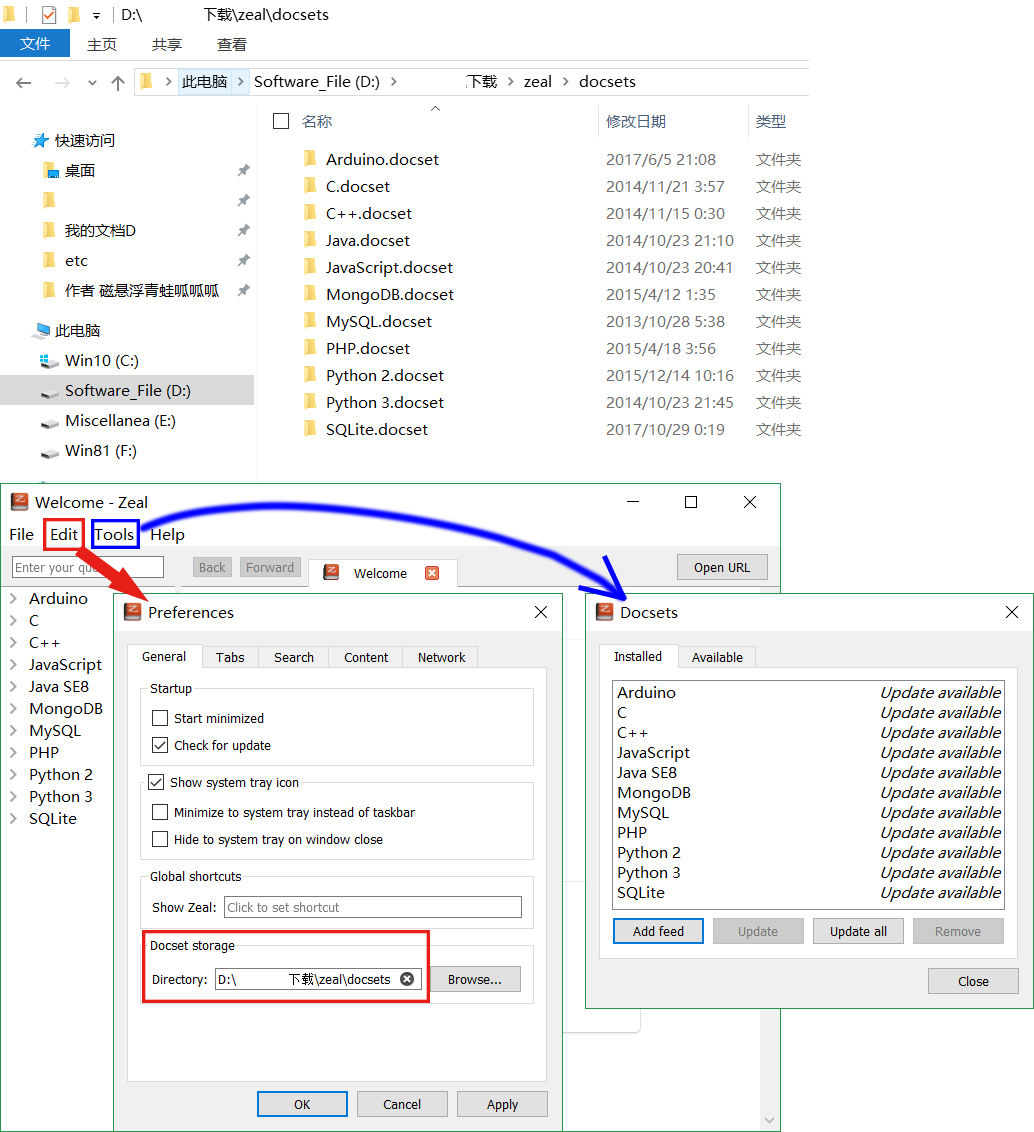Open Python 3.docset folder icon
Image resolution: width=1034 pixels, height=1132 pixels.
pyautogui.click(x=310, y=402)
